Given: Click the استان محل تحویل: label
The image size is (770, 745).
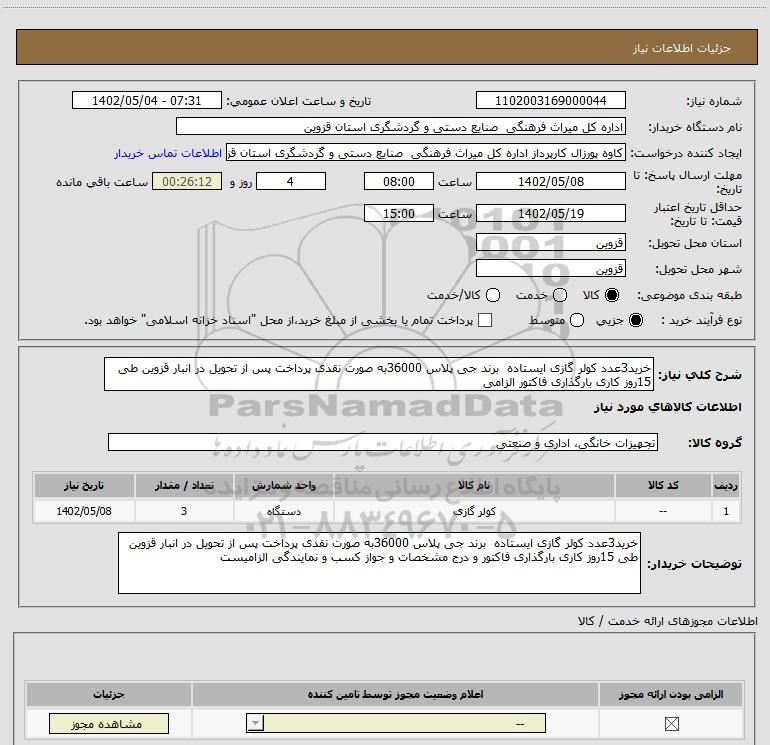Looking at the screenshot, I should pos(695,243).
